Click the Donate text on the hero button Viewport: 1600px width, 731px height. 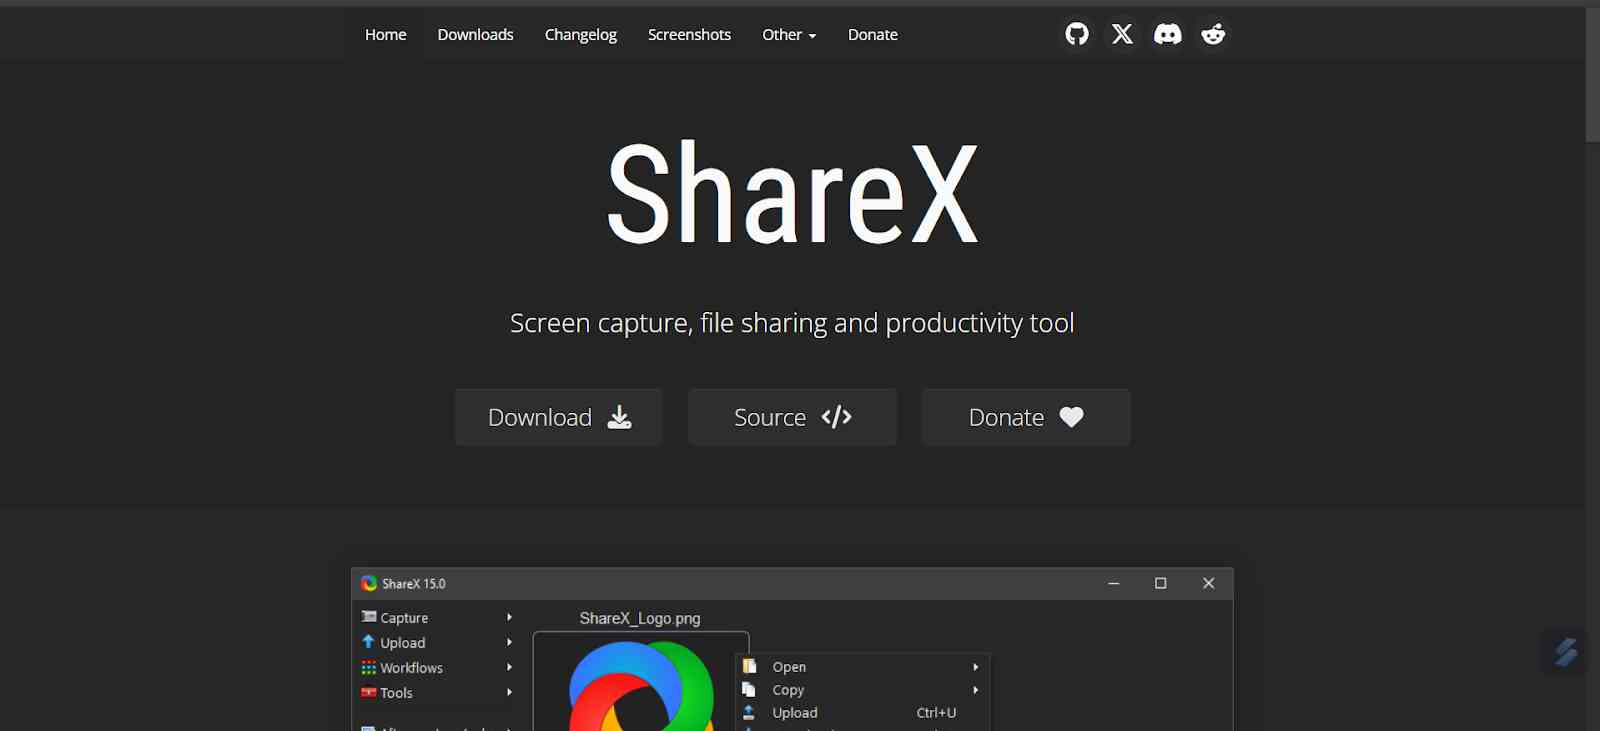pyautogui.click(x=1006, y=417)
